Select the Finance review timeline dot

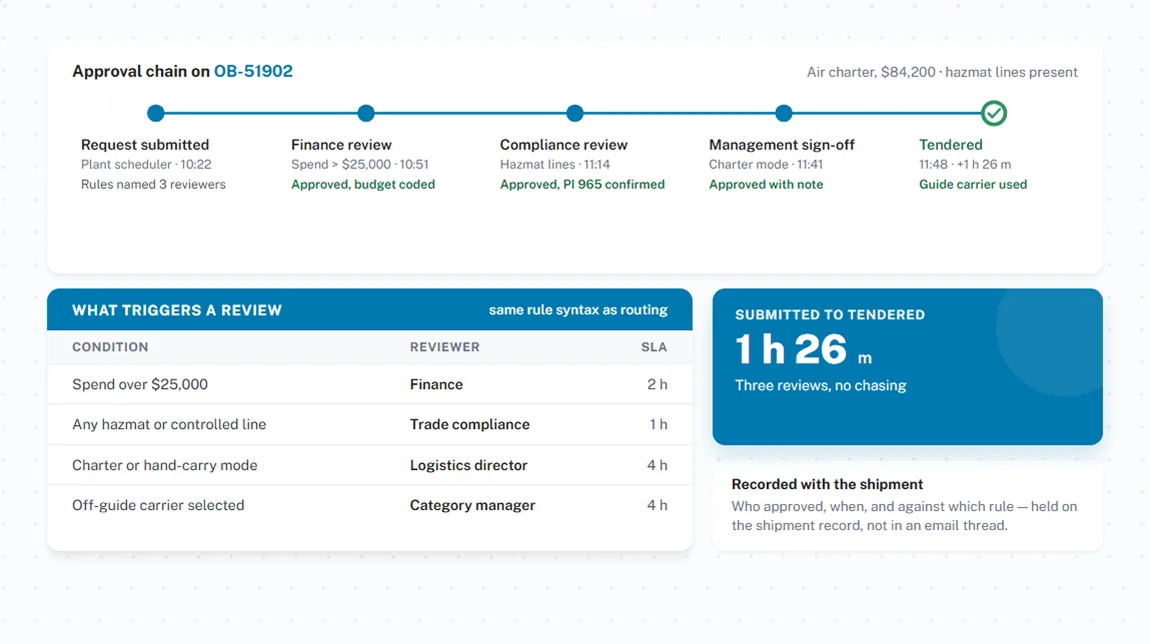366,113
